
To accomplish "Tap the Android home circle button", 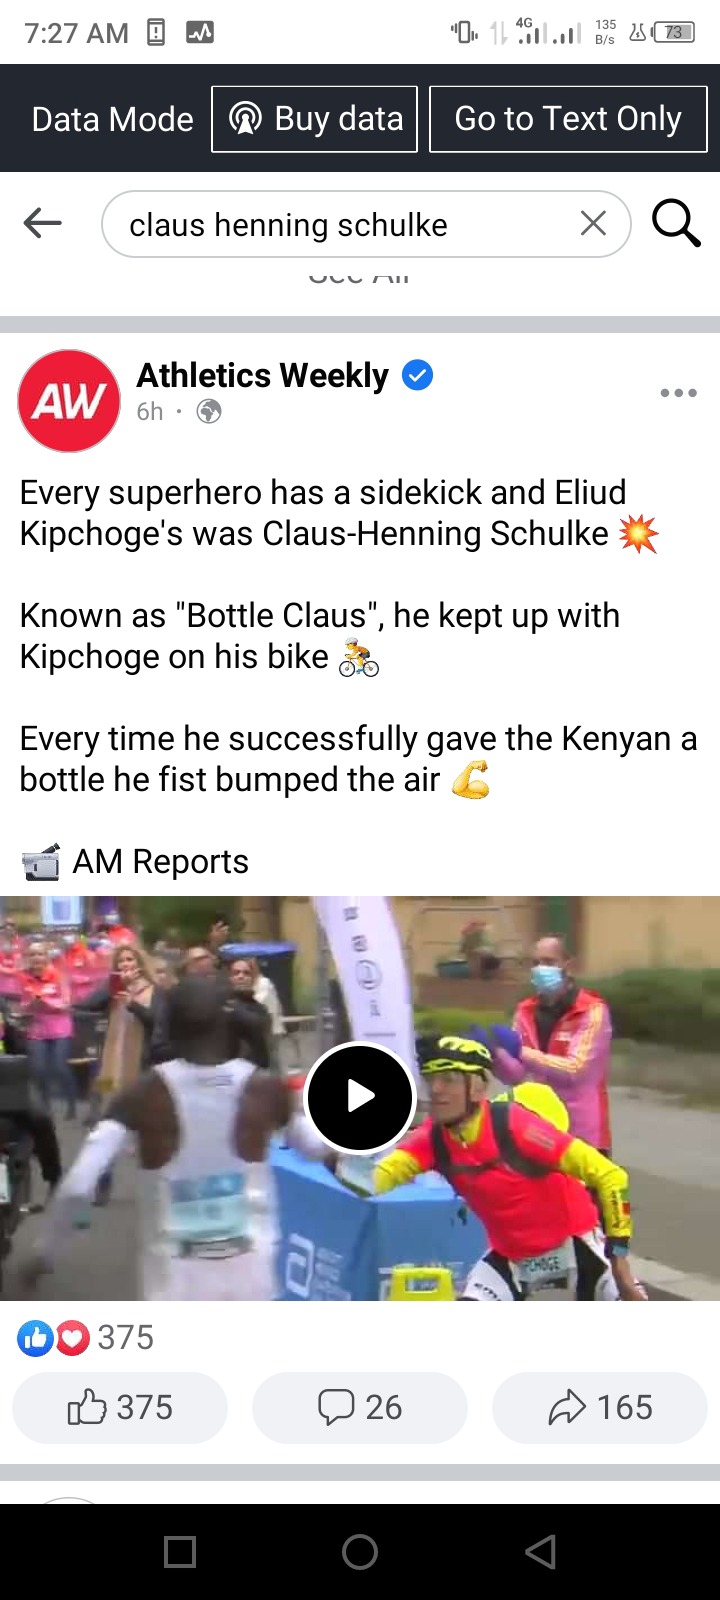I will pyautogui.click(x=360, y=1552).
